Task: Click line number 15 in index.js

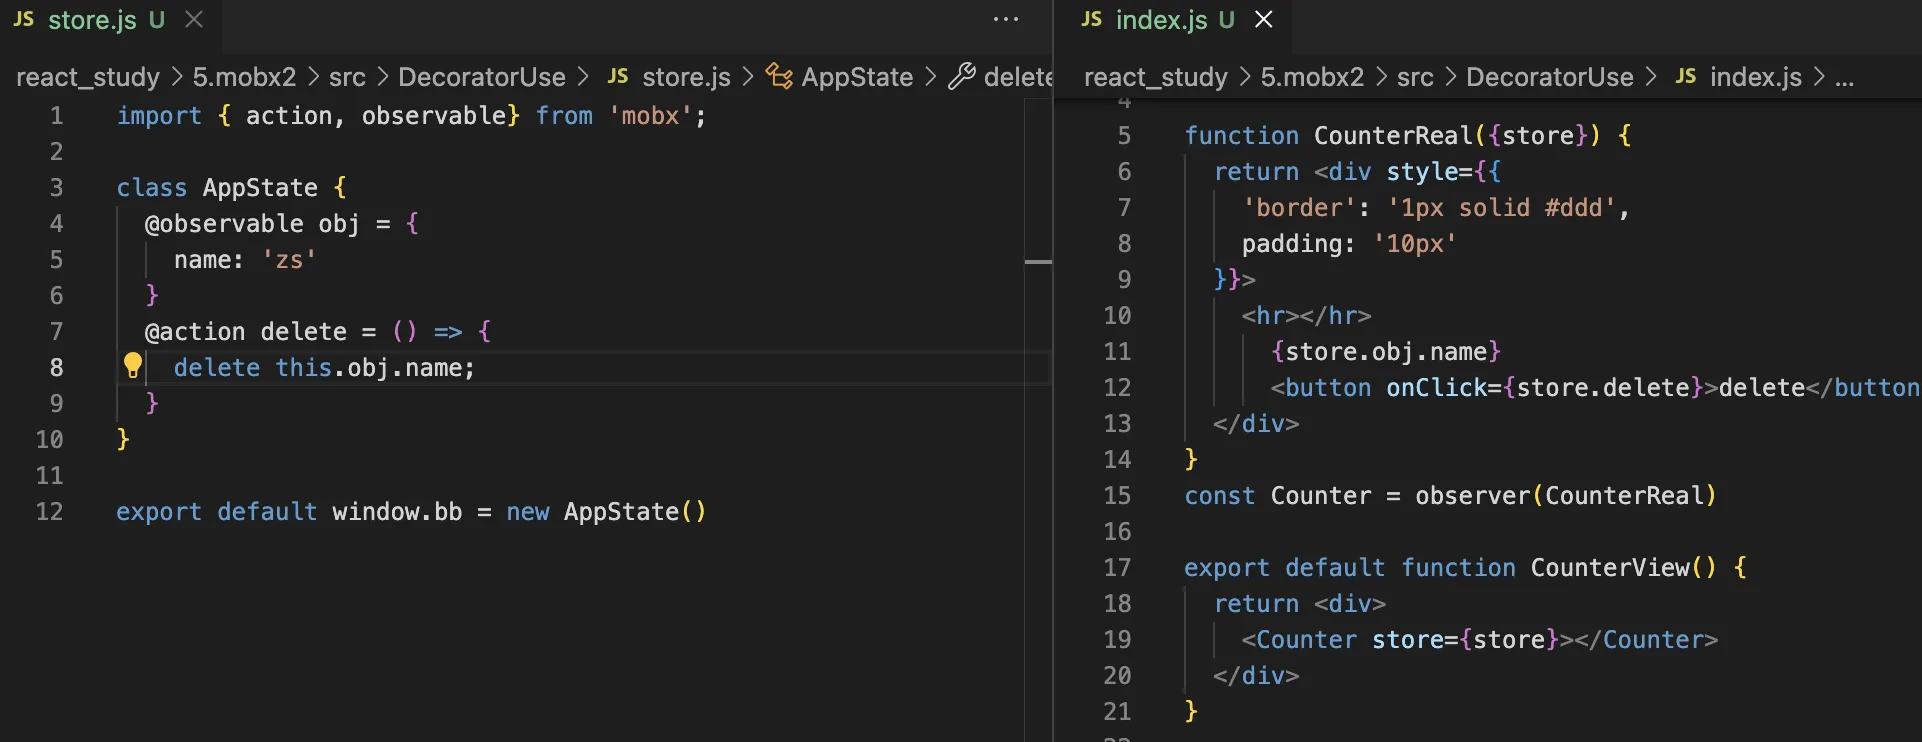Action: click(1117, 496)
